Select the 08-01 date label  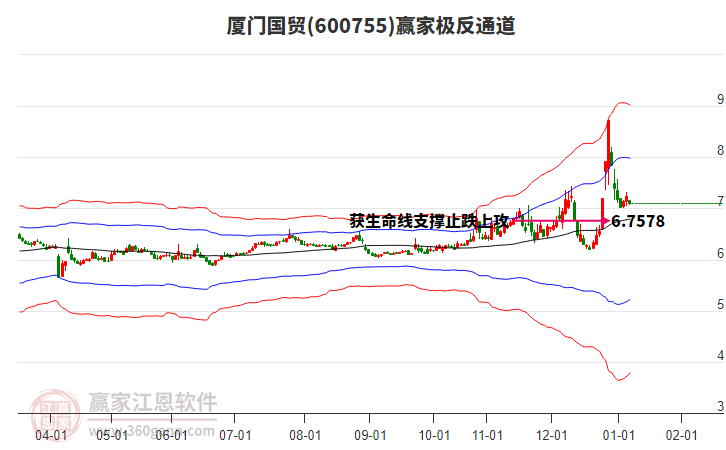[305, 435]
